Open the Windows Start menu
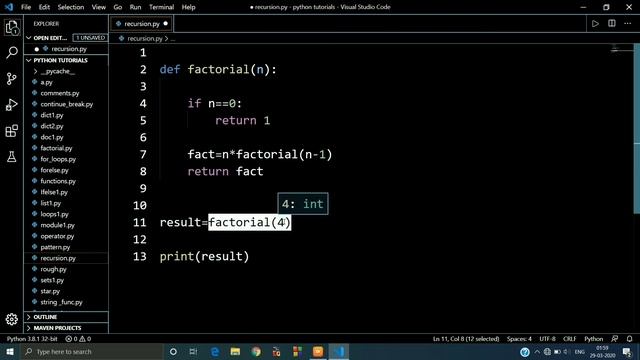Viewport: 640px width, 360px height. pos(10,351)
